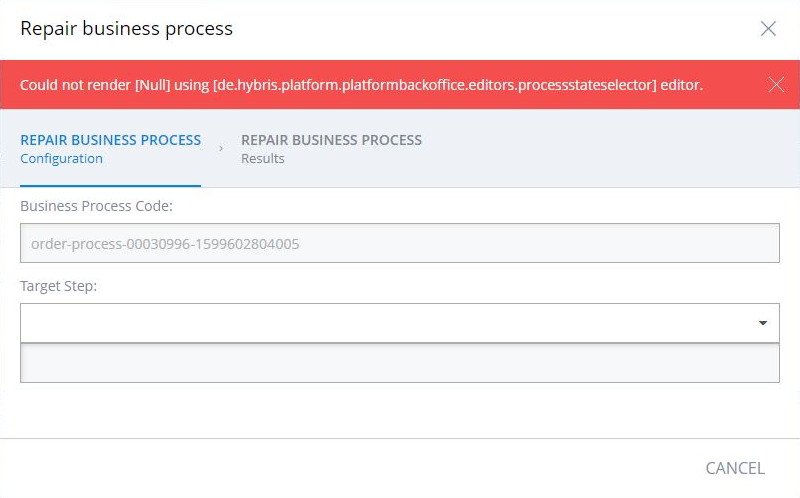Click the blue REPAIR BUSINESS PROCESS heading
This screenshot has width=800, height=498.
tap(110, 140)
